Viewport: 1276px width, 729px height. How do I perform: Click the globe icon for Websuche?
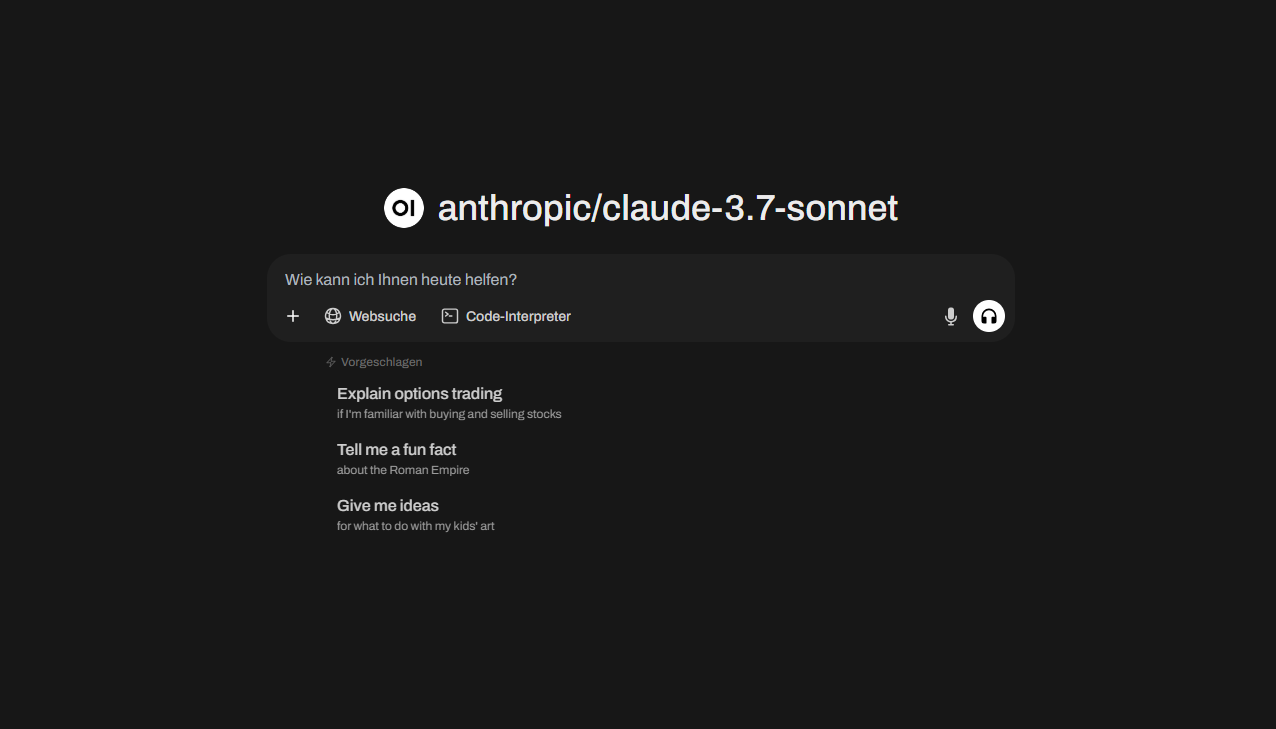pos(333,316)
